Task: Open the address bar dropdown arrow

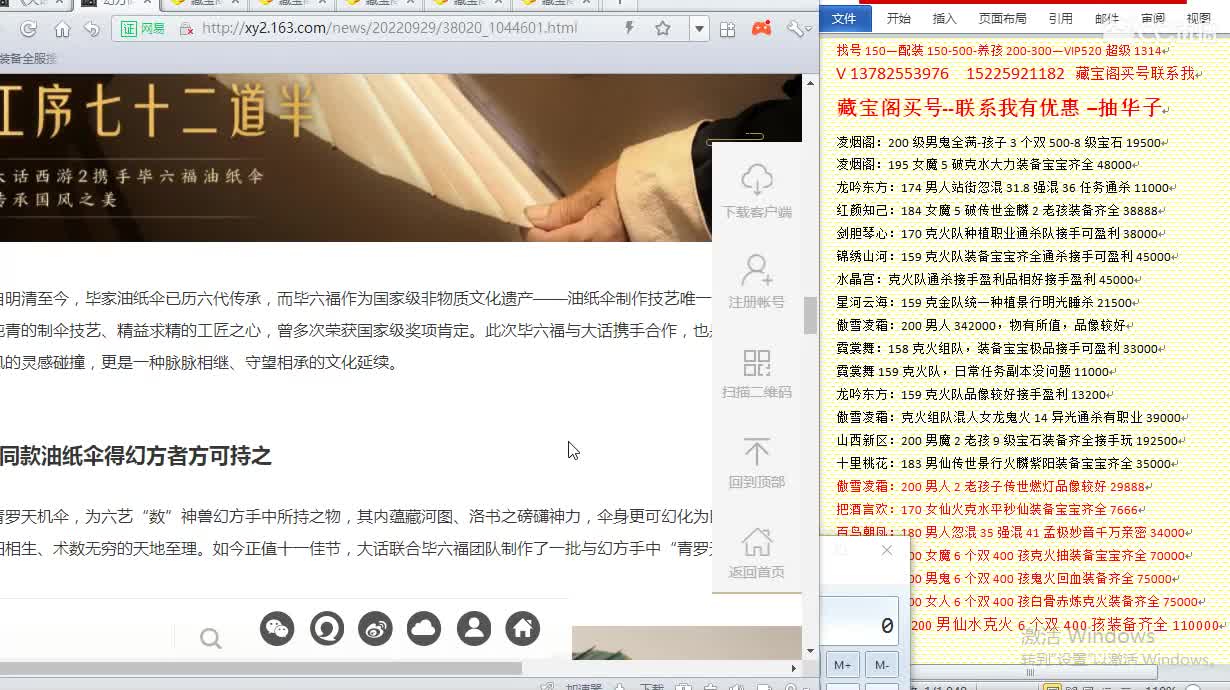Action: 699,29
